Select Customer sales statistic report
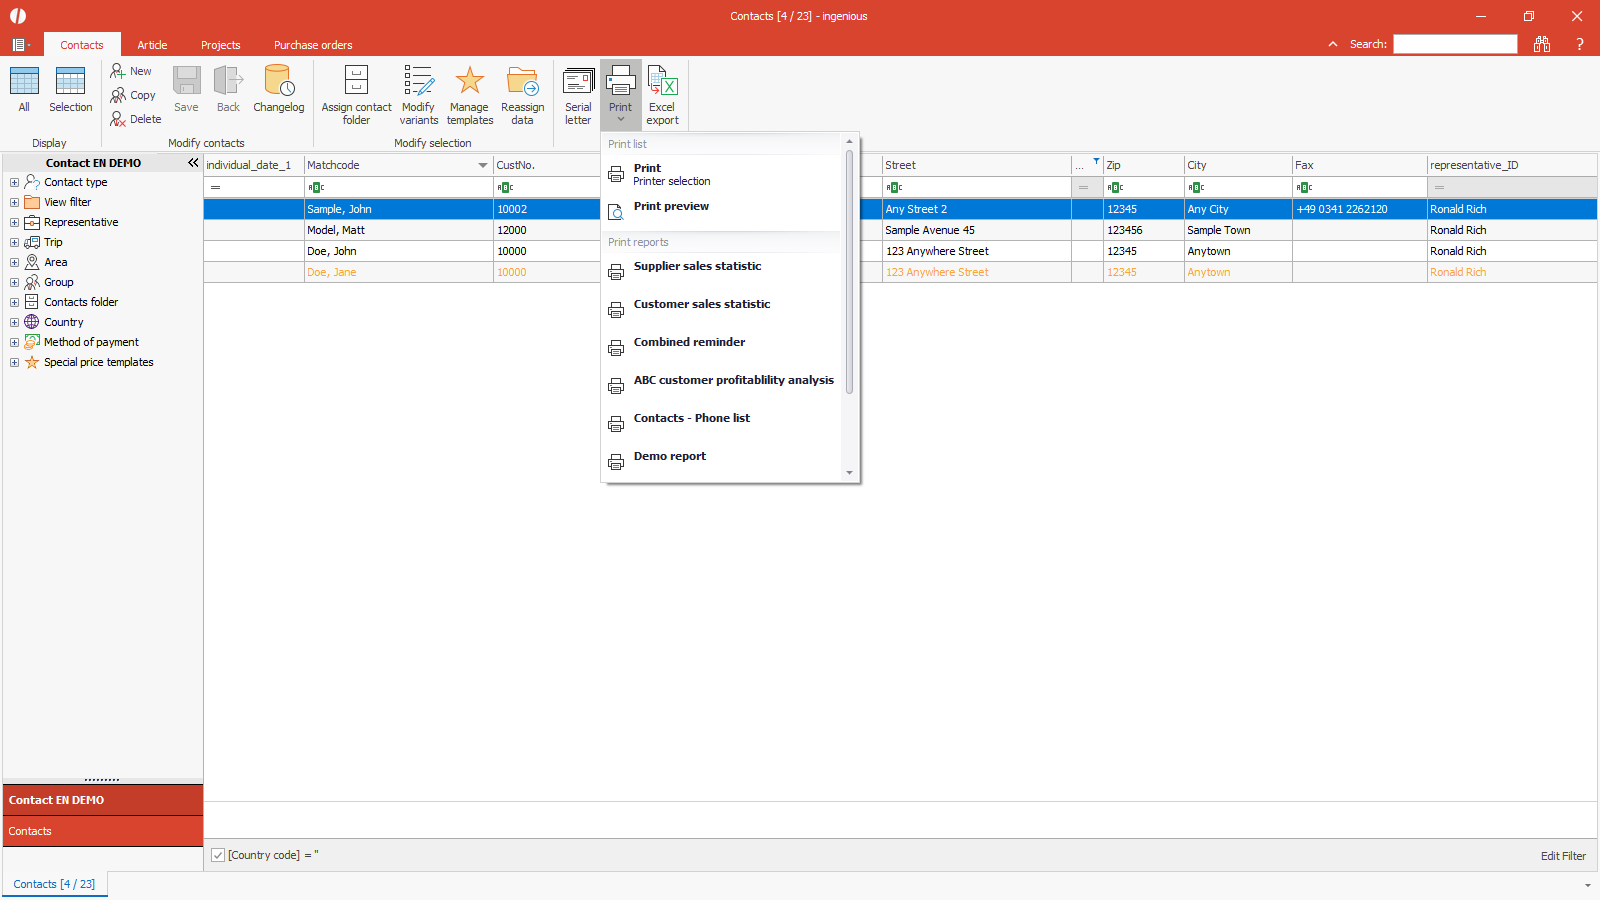The height and width of the screenshot is (900, 1600). tap(701, 305)
